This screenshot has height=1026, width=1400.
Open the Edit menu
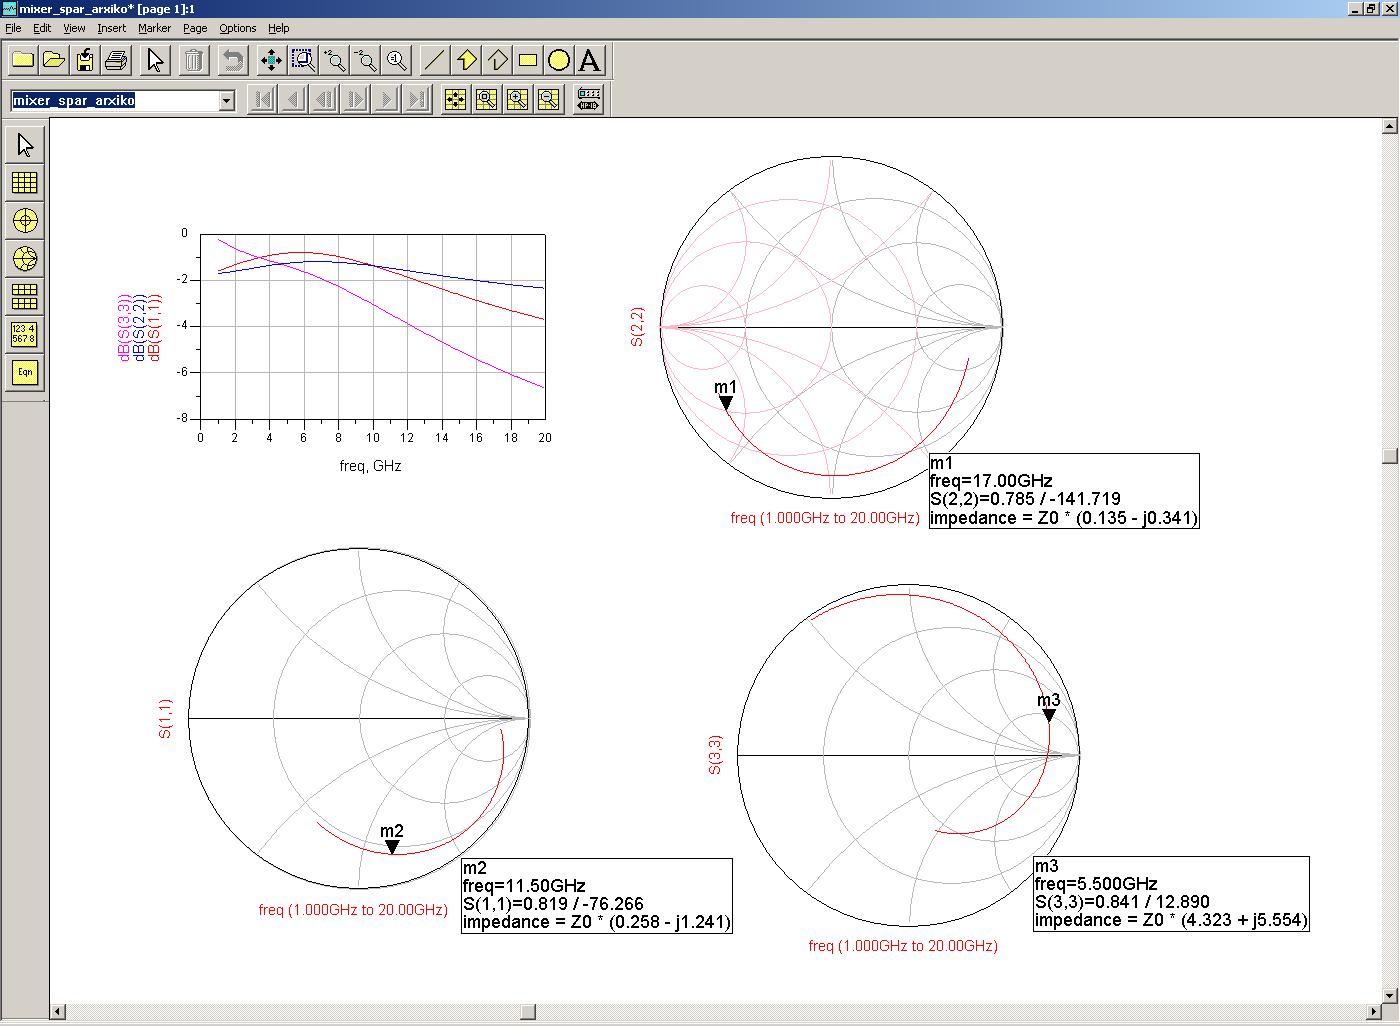pos(42,28)
